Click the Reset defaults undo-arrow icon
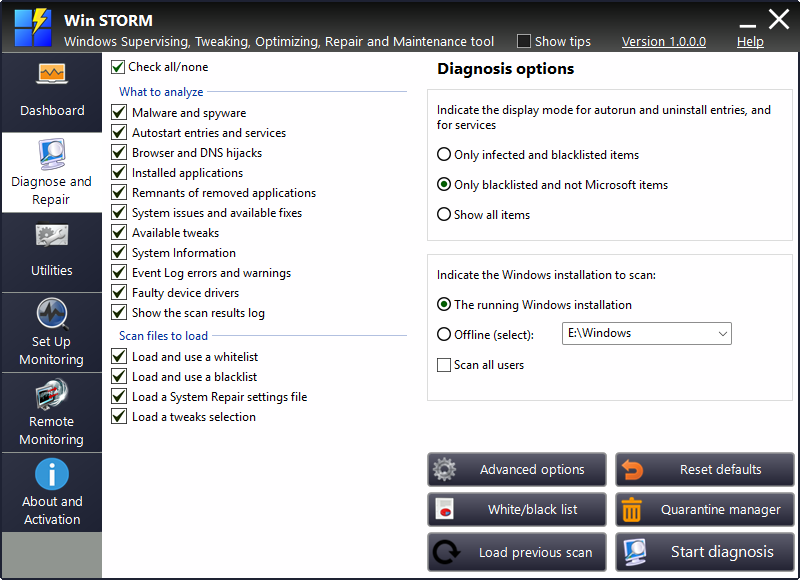 634,469
